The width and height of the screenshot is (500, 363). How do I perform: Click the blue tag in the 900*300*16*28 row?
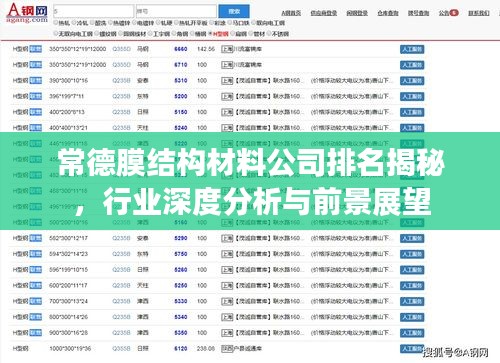coord(36,333)
